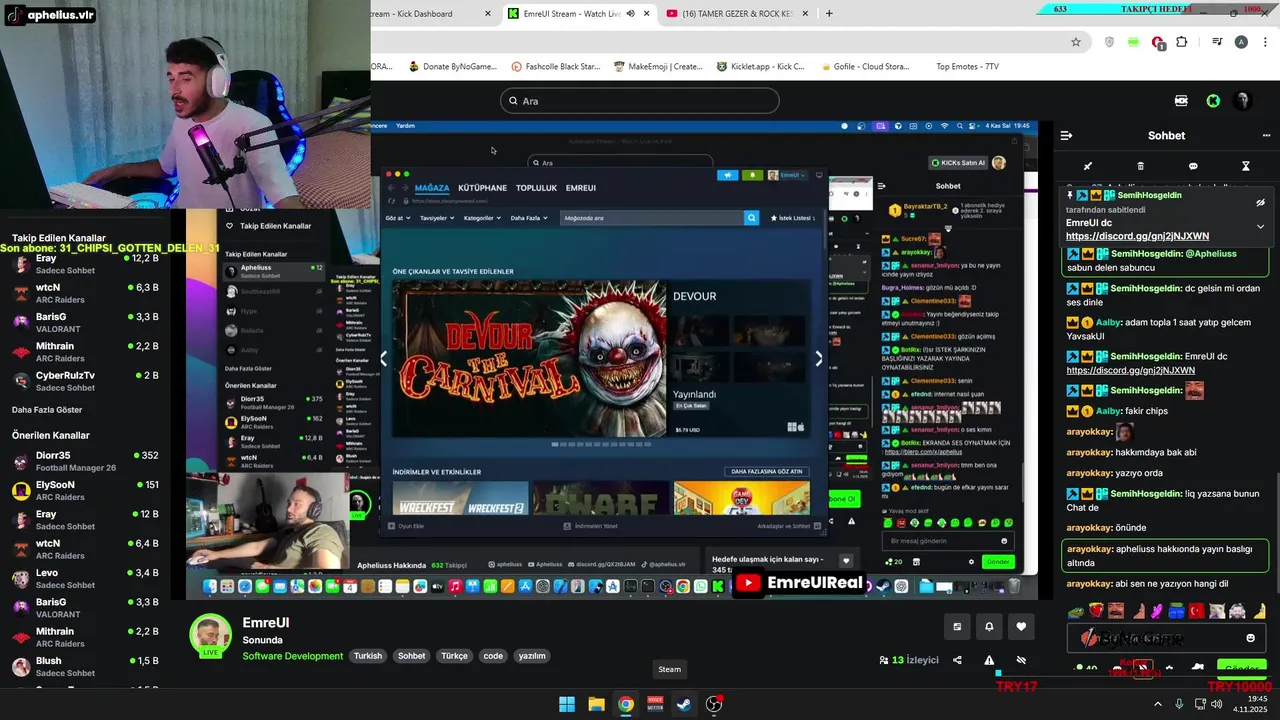Image resolution: width=1280 pixels, height=720 pixels.
Task: Open the volume control in system tray
Action: tap(1216, 704)
